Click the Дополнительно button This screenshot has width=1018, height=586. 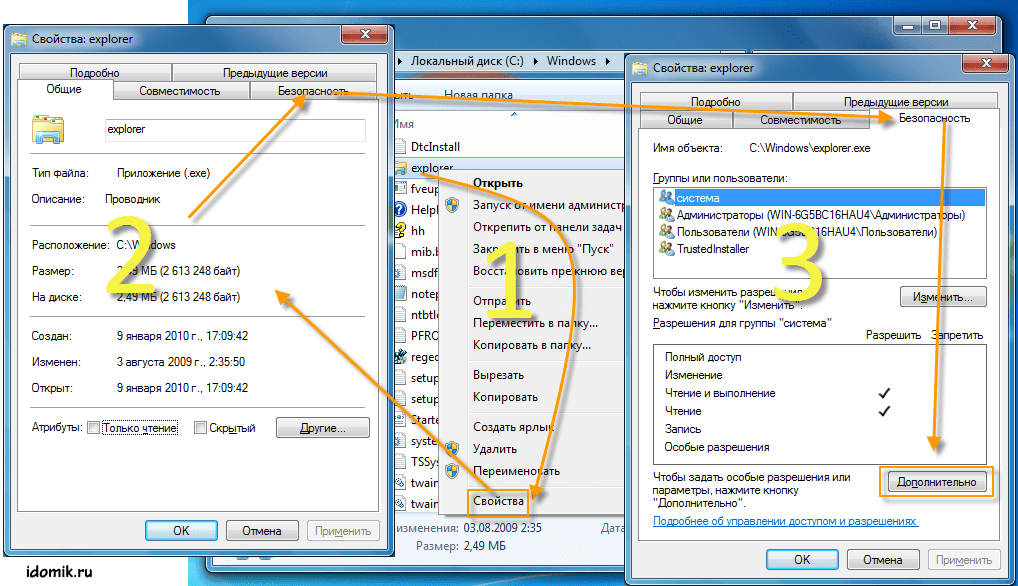coord(936,482)
